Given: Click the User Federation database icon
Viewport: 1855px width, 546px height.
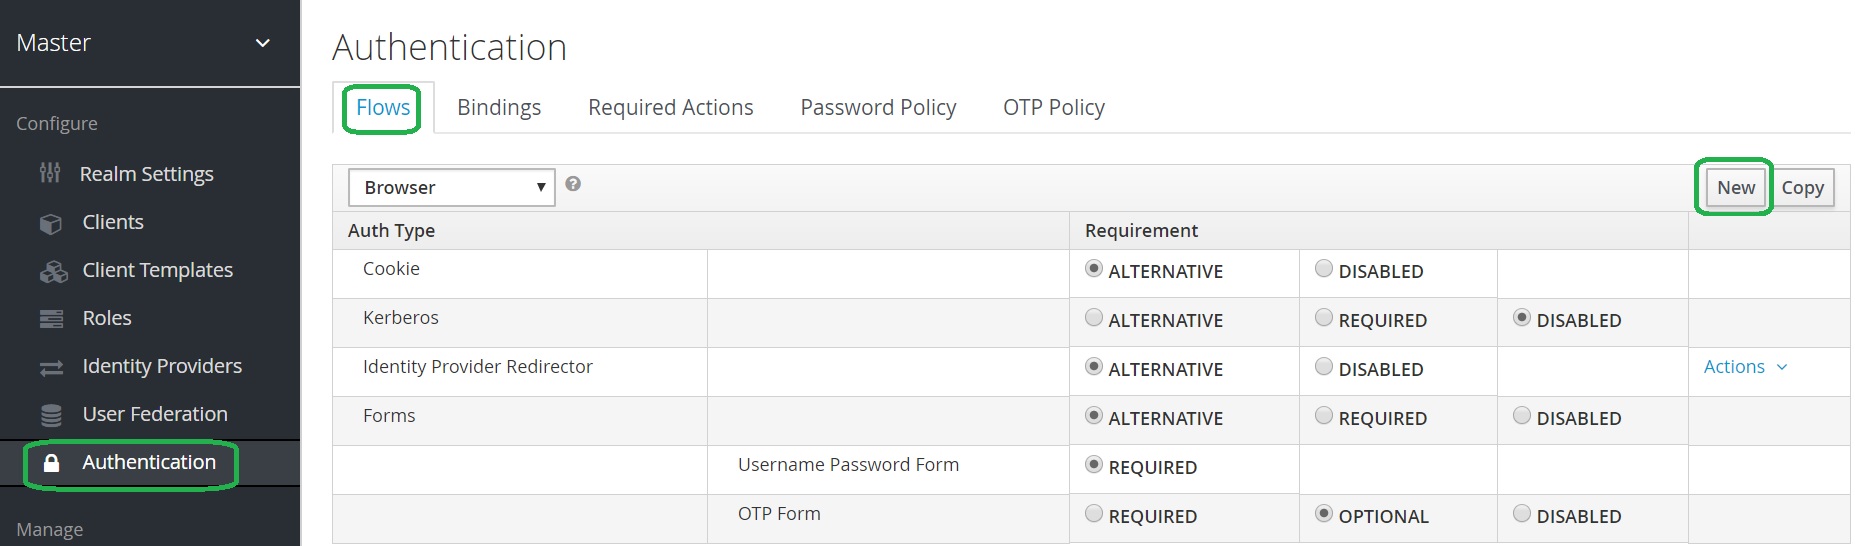Looking at the screenshot, I should click(51, 415).
